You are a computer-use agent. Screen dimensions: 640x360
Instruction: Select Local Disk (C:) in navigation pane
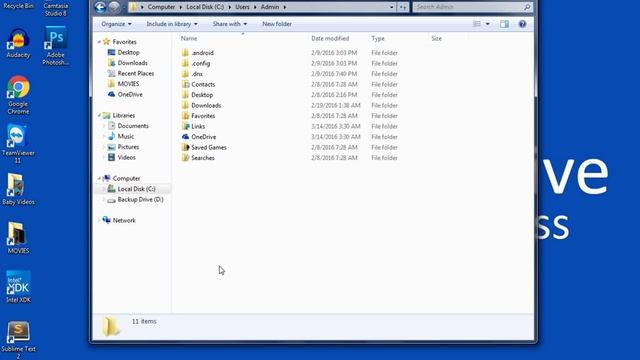(x=136, y=189)
